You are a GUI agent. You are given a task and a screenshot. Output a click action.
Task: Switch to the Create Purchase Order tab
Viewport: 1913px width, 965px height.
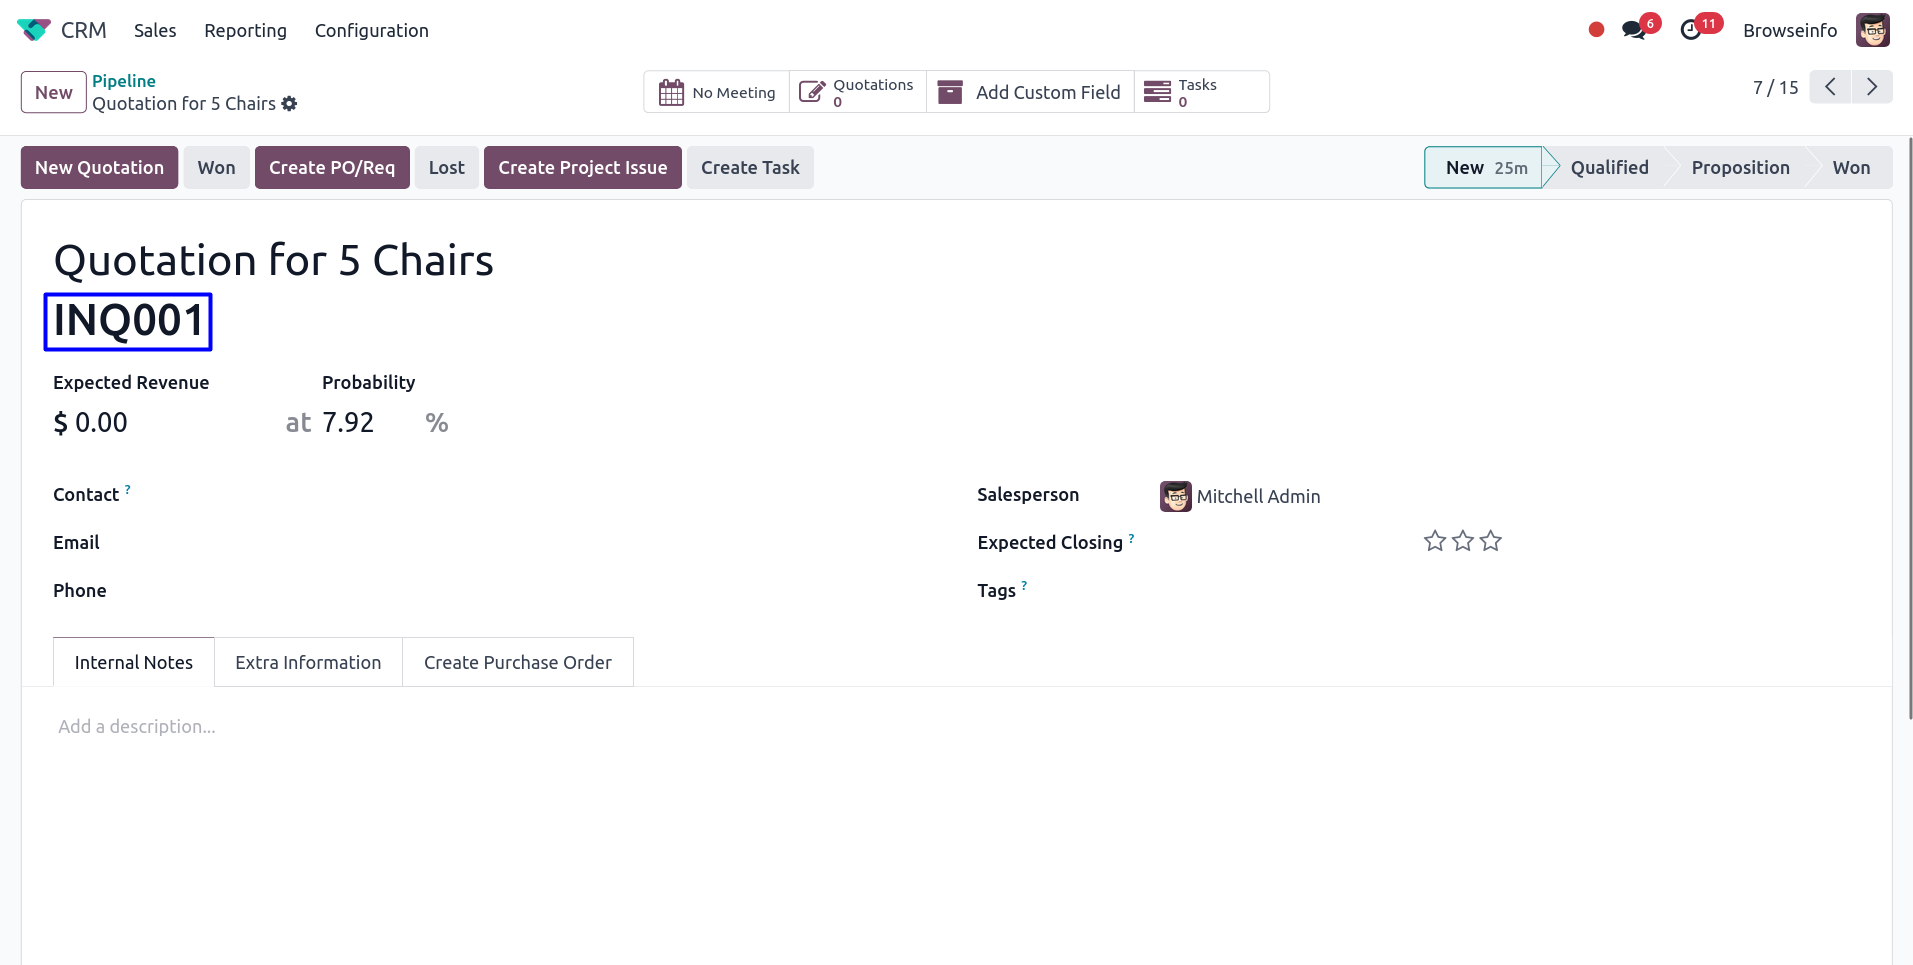pyautogui.click(x=517, y=662)
